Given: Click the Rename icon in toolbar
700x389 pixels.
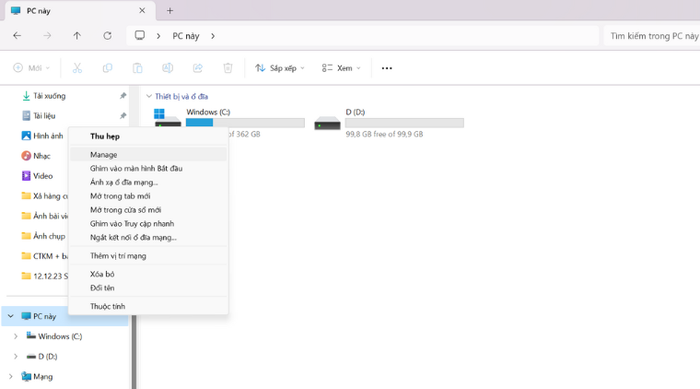Looking at the screenshot, I should 167,68.
